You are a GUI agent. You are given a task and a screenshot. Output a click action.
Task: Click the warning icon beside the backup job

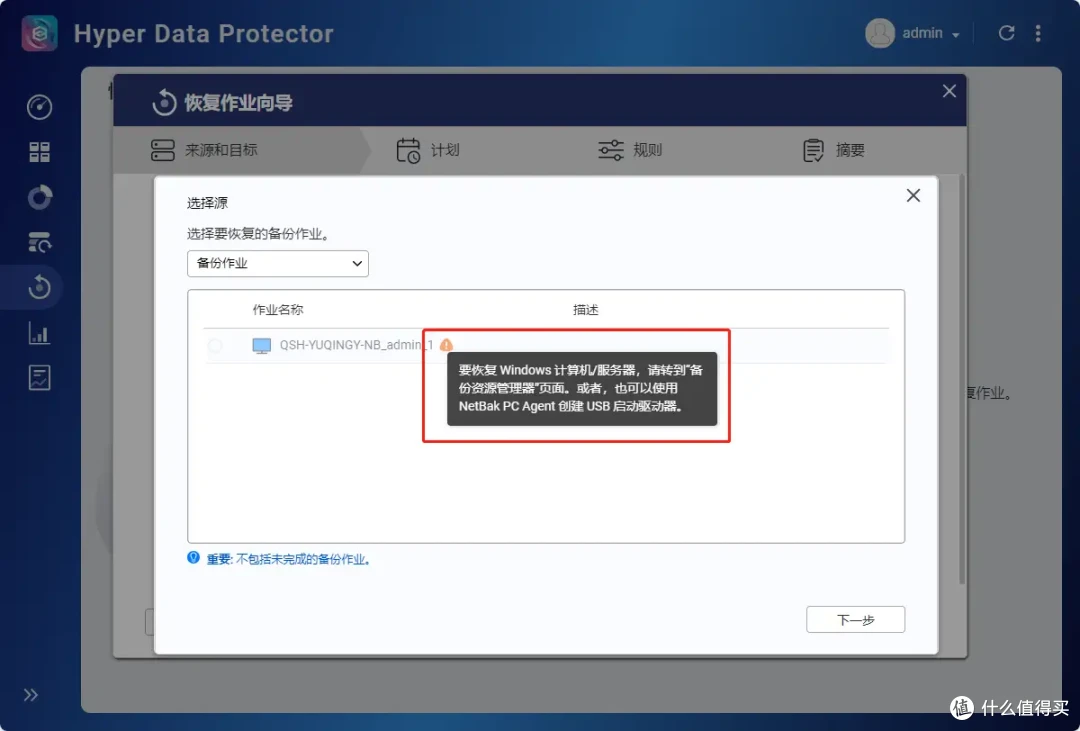coord(446,344)
